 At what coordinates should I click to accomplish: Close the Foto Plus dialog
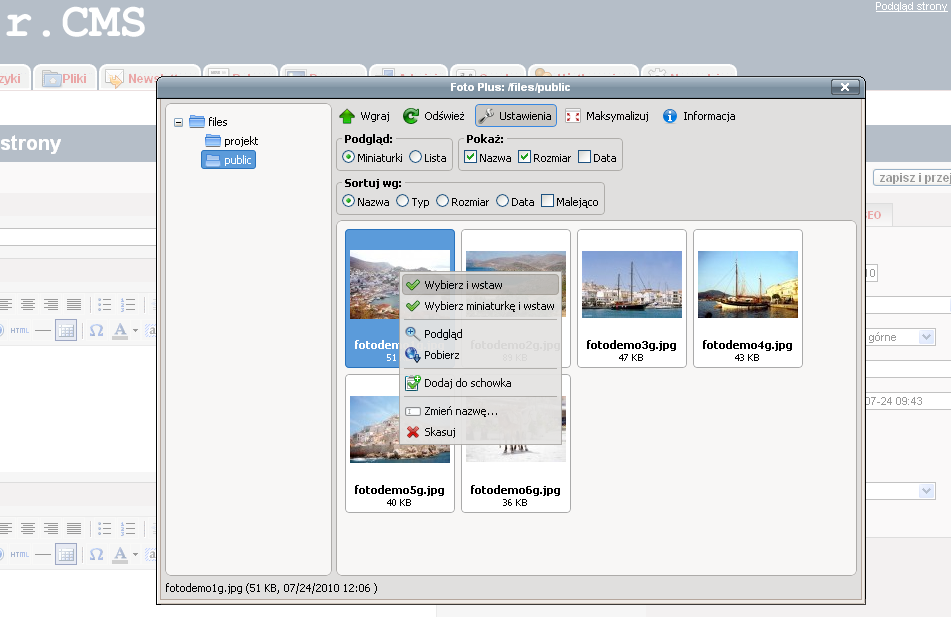coord(845,87)
